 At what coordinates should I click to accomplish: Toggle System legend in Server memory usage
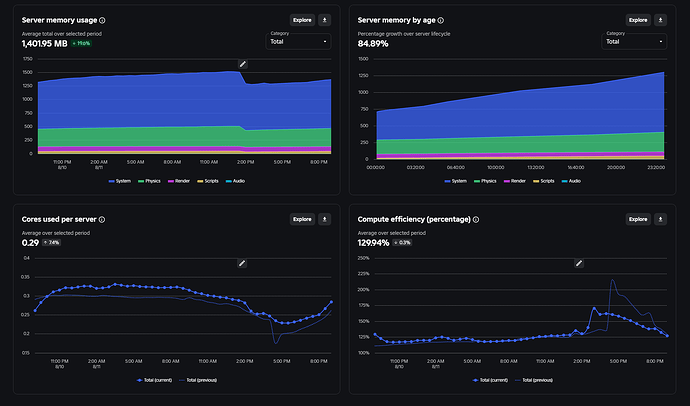point(120,181)
